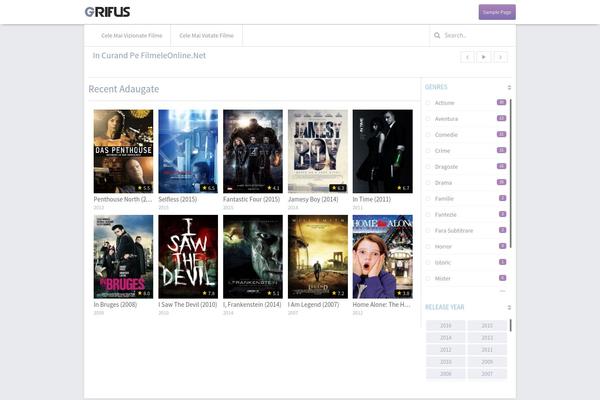Screen dimensions: 600x400
Task: Click the rating star on I Am Legend poster
Action: 334,293
